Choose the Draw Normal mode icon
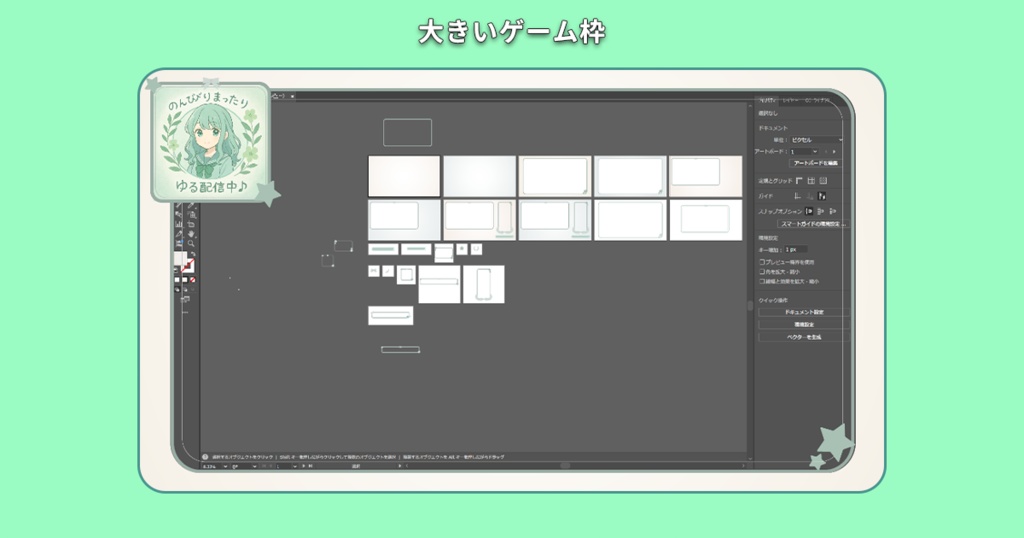Viewport: 1024px width, 538px height. (x=177, y=289)
